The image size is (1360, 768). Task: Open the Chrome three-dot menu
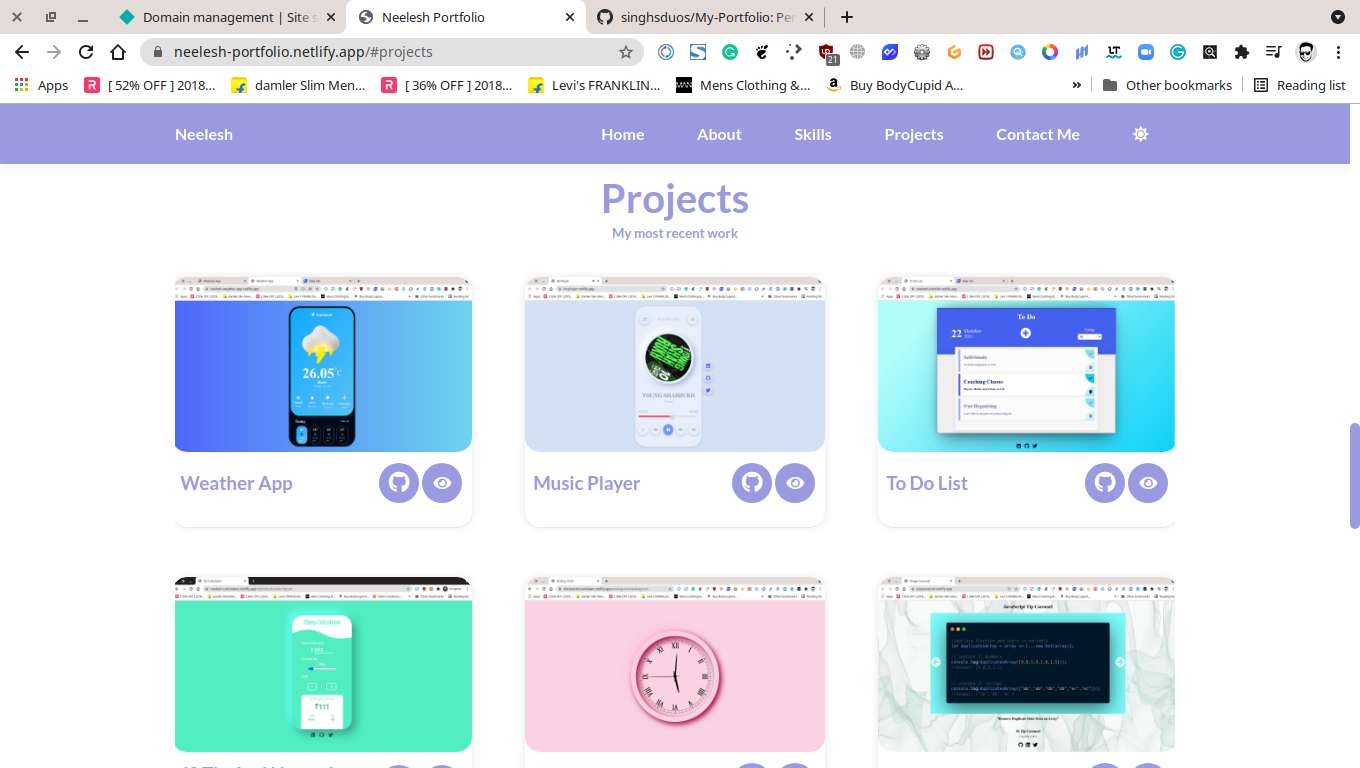point(1338,52)
